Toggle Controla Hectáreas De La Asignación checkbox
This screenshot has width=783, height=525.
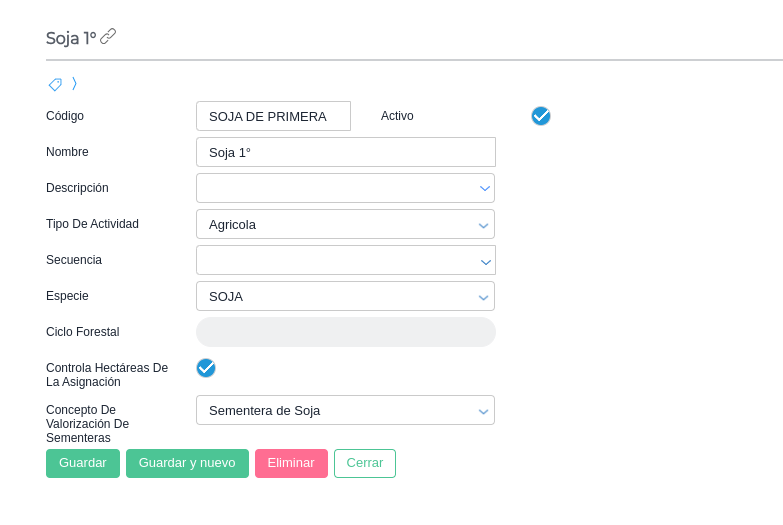tap(206, 368)
